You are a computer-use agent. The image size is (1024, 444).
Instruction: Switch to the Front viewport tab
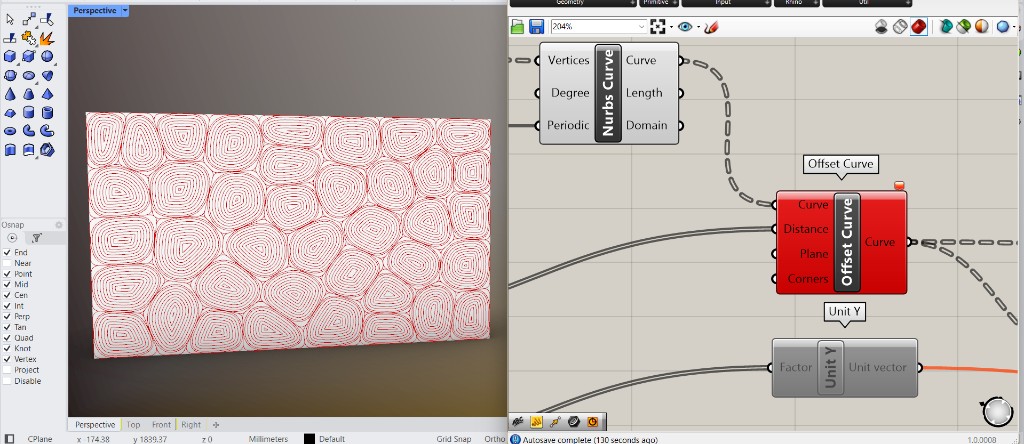click(161, 424)
